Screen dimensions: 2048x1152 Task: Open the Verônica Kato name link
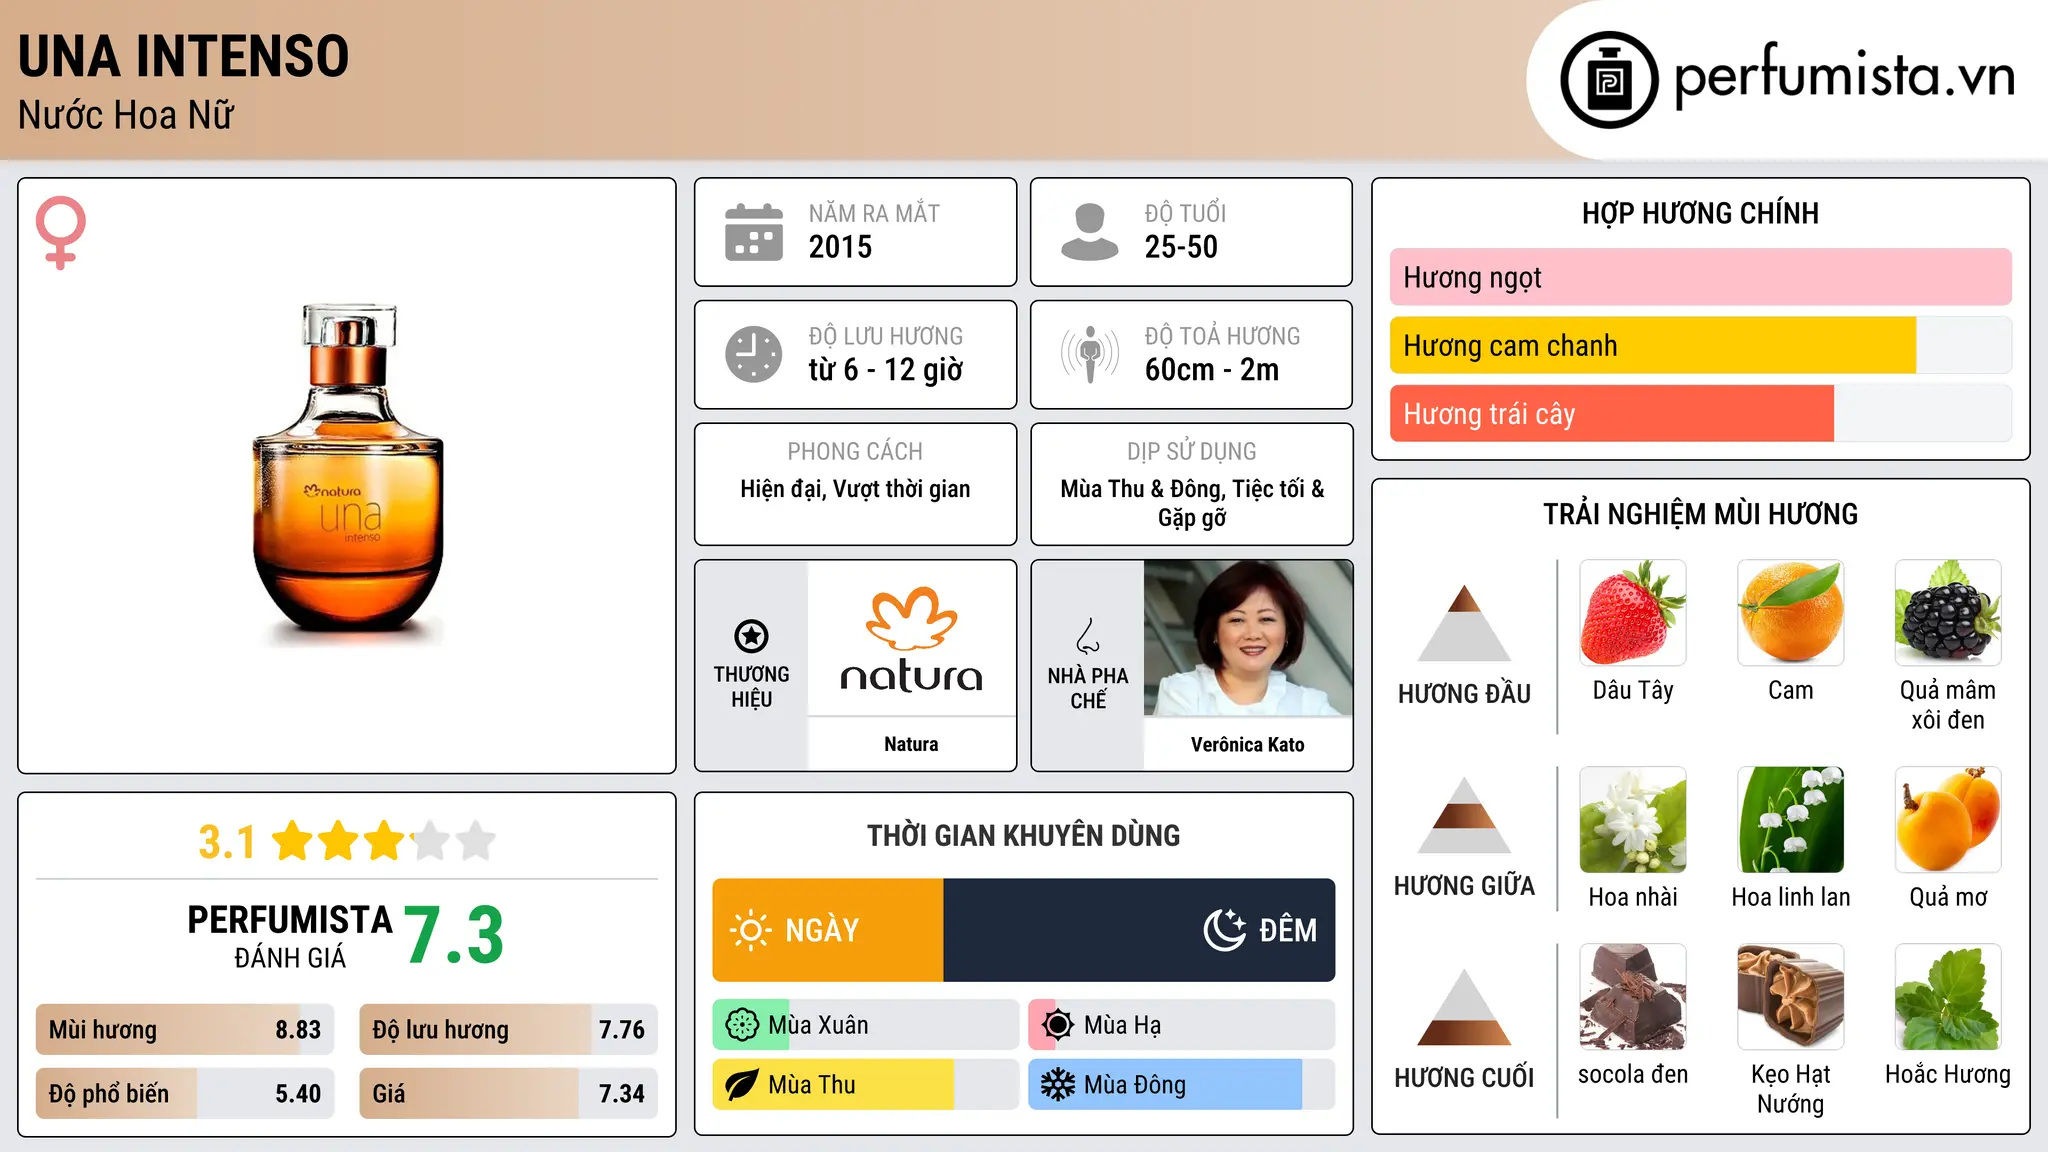[x=1248, y=744]
